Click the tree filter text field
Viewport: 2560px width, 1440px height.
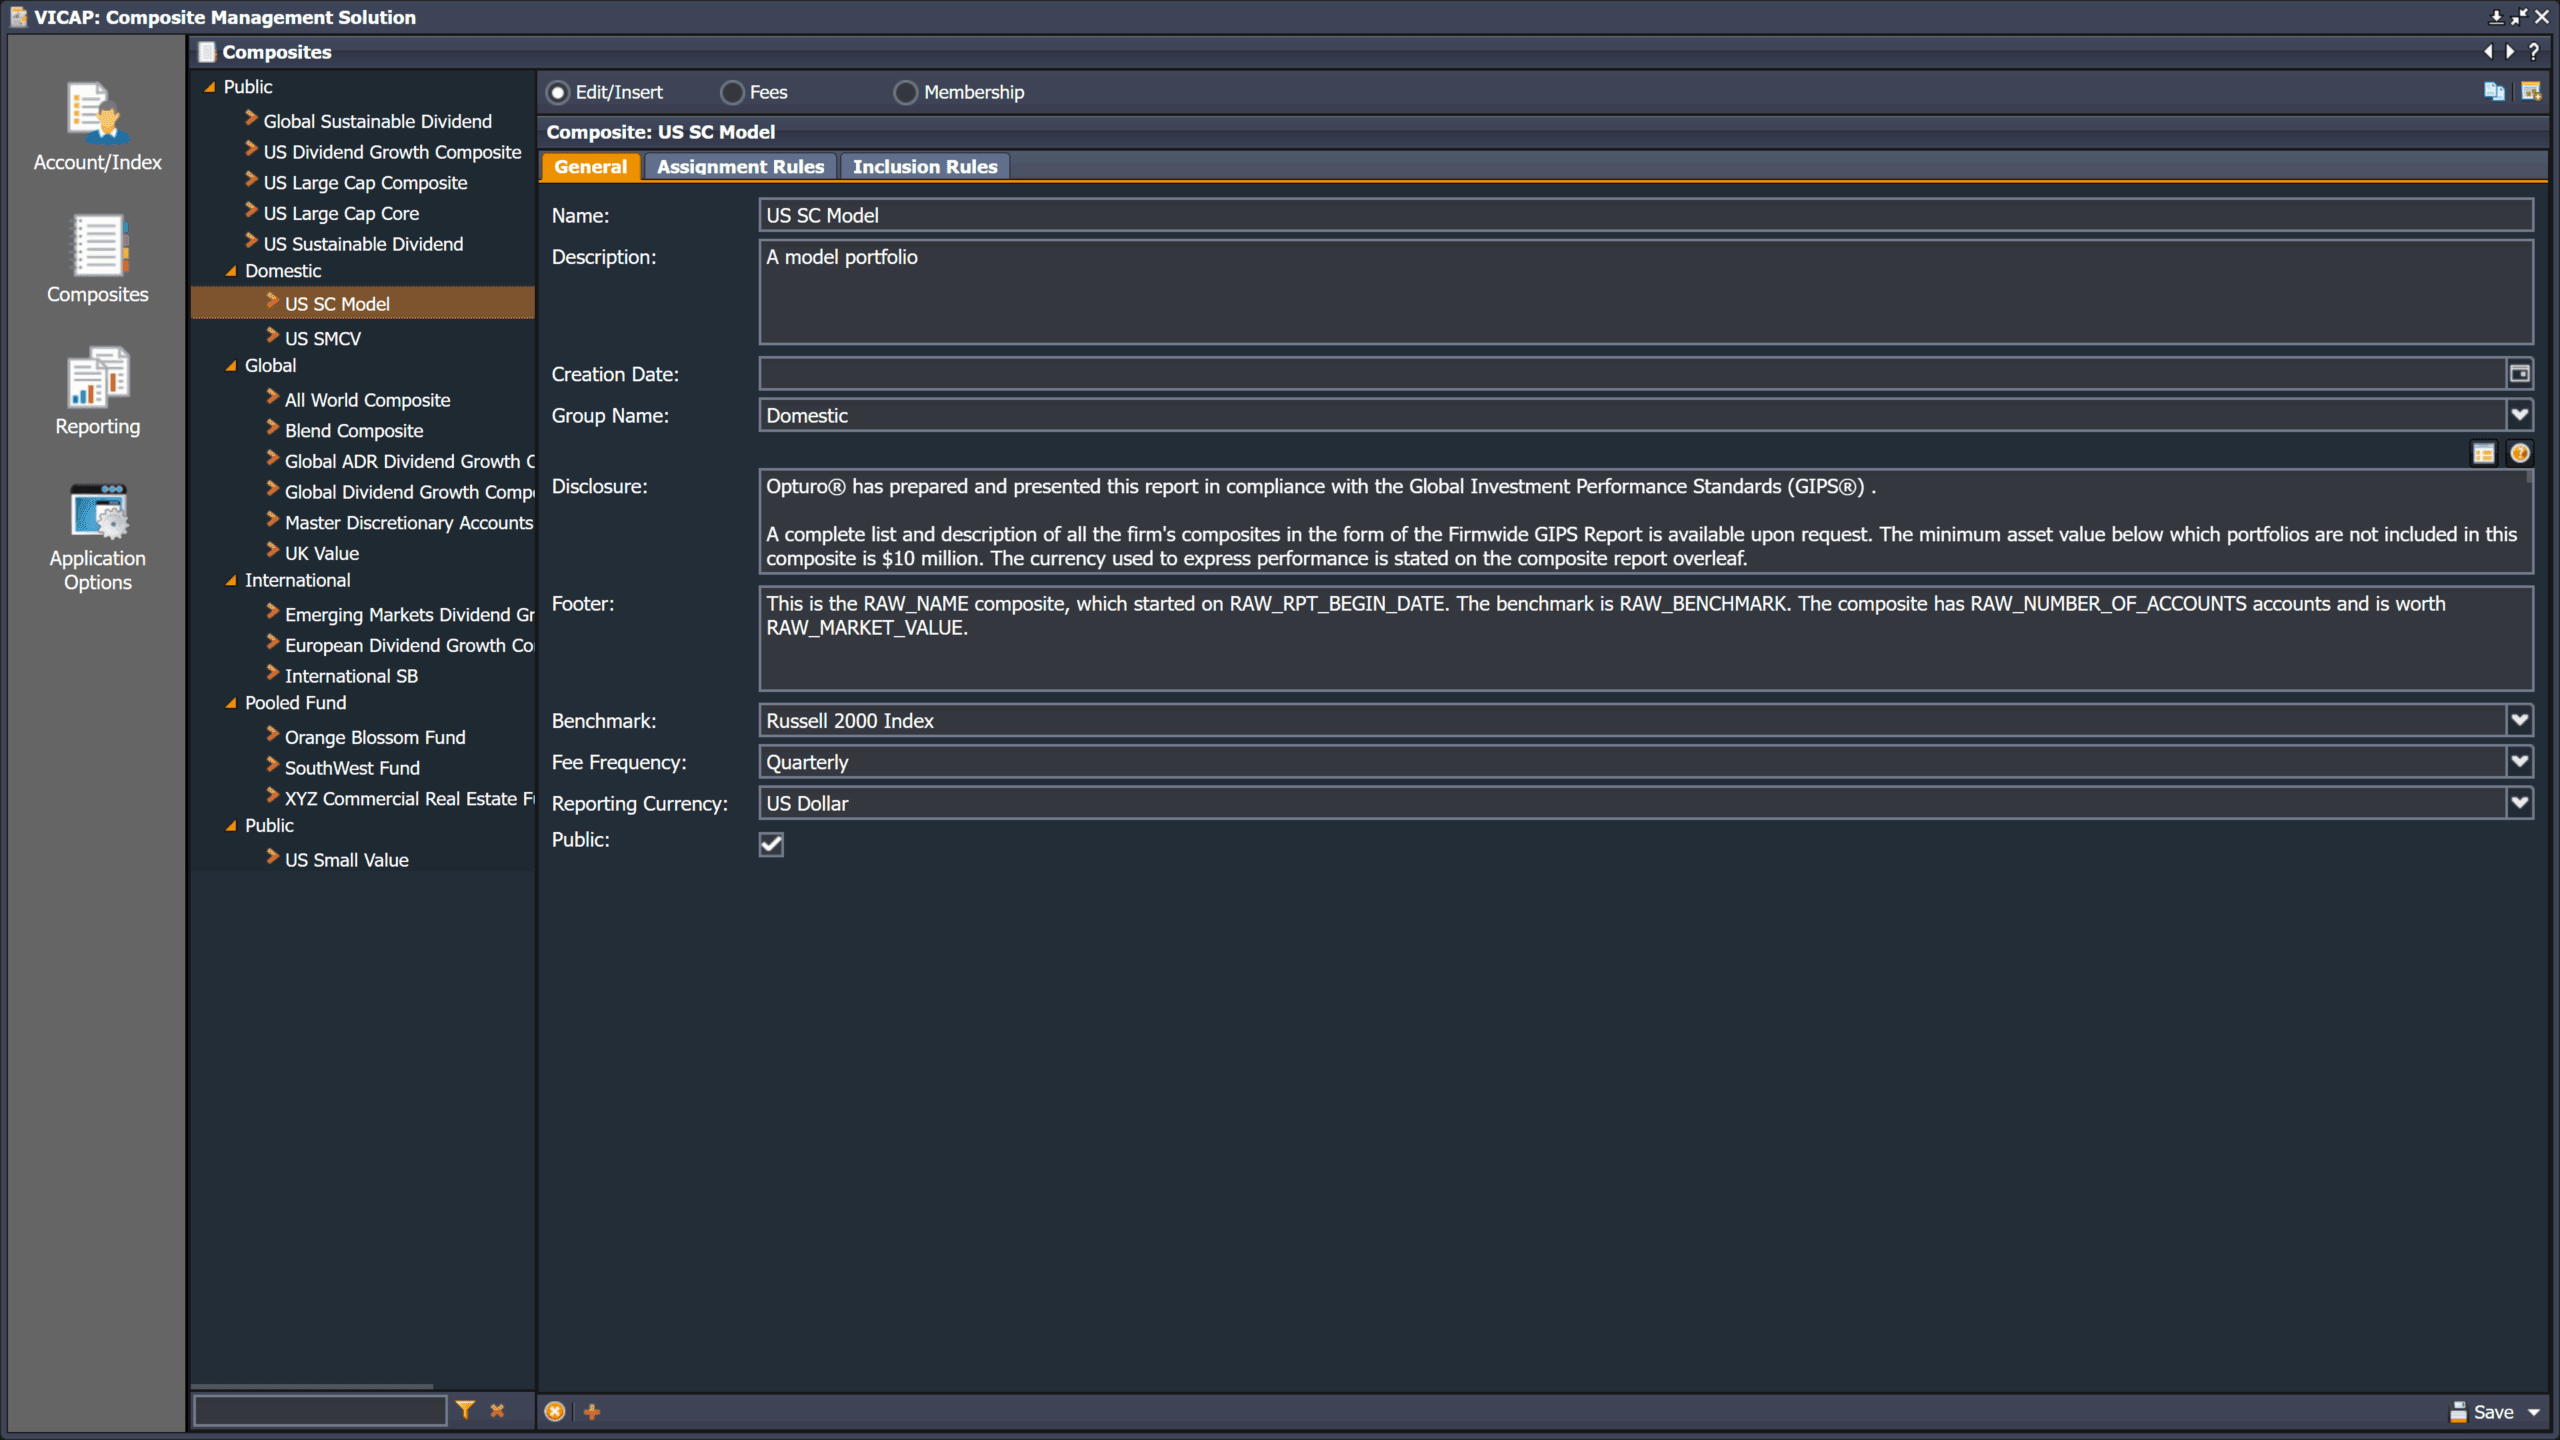click(320, 1410)
